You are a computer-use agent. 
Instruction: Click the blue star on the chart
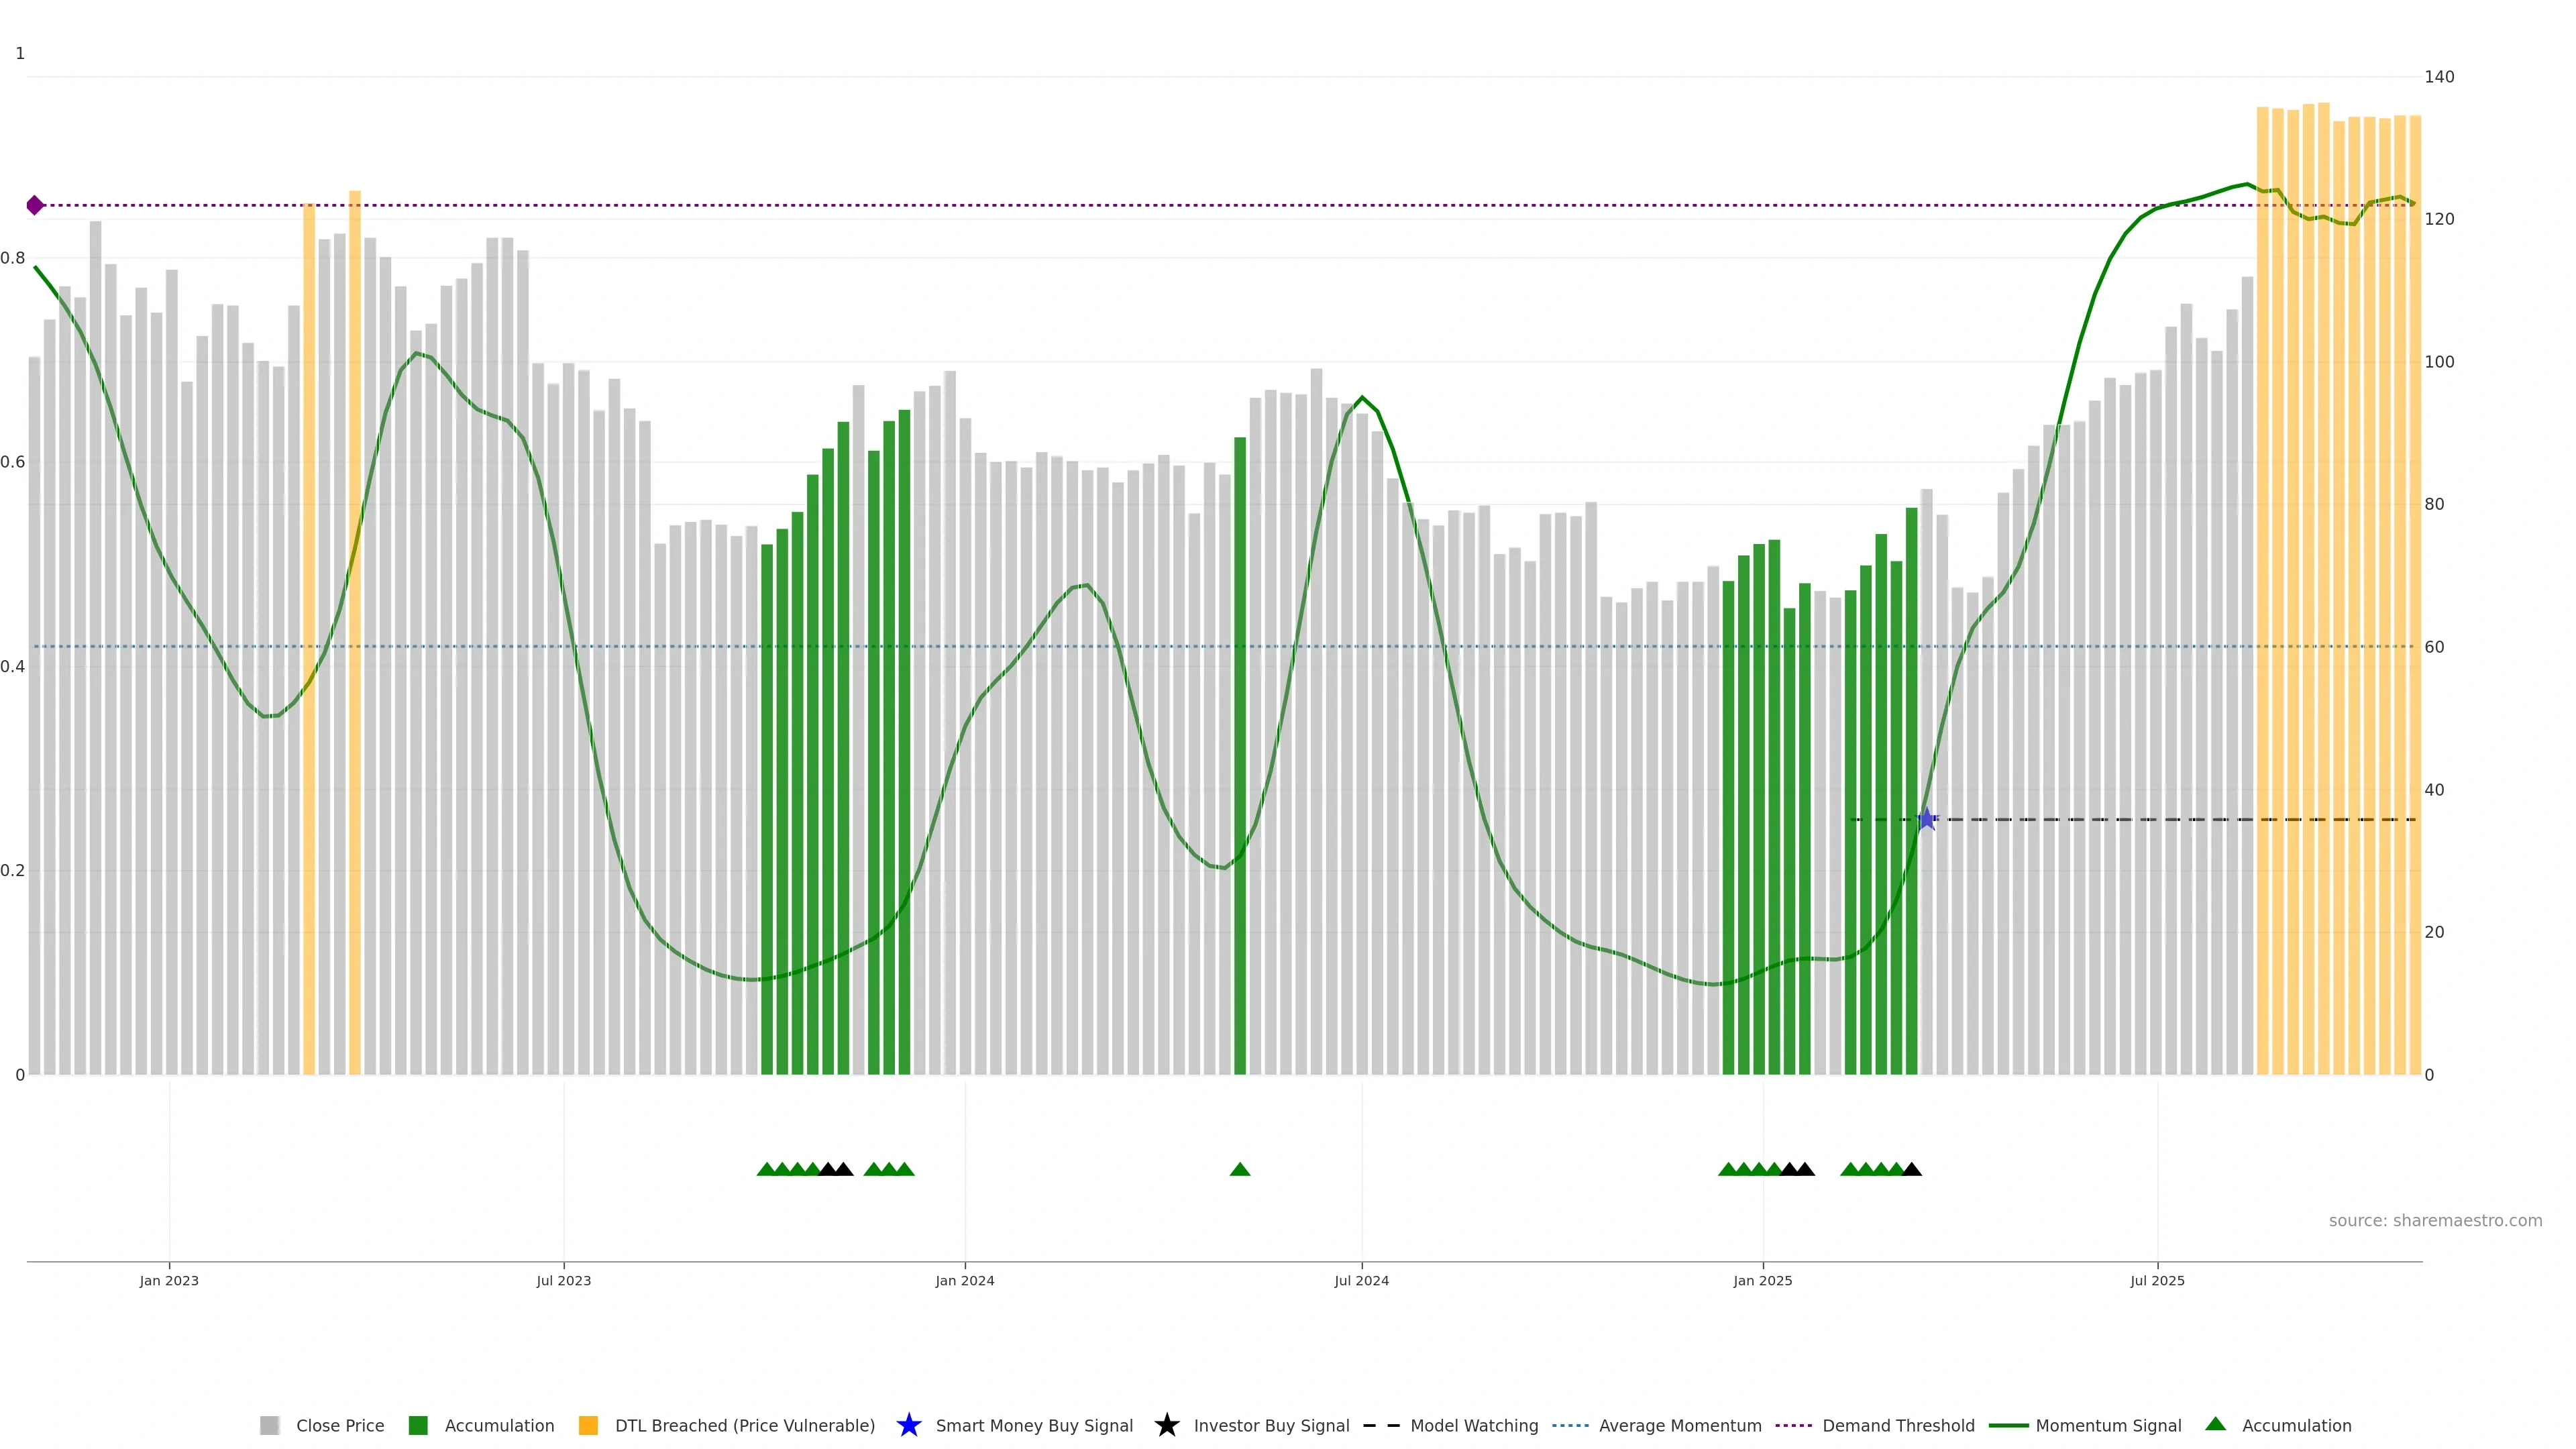pos(1927,820)
